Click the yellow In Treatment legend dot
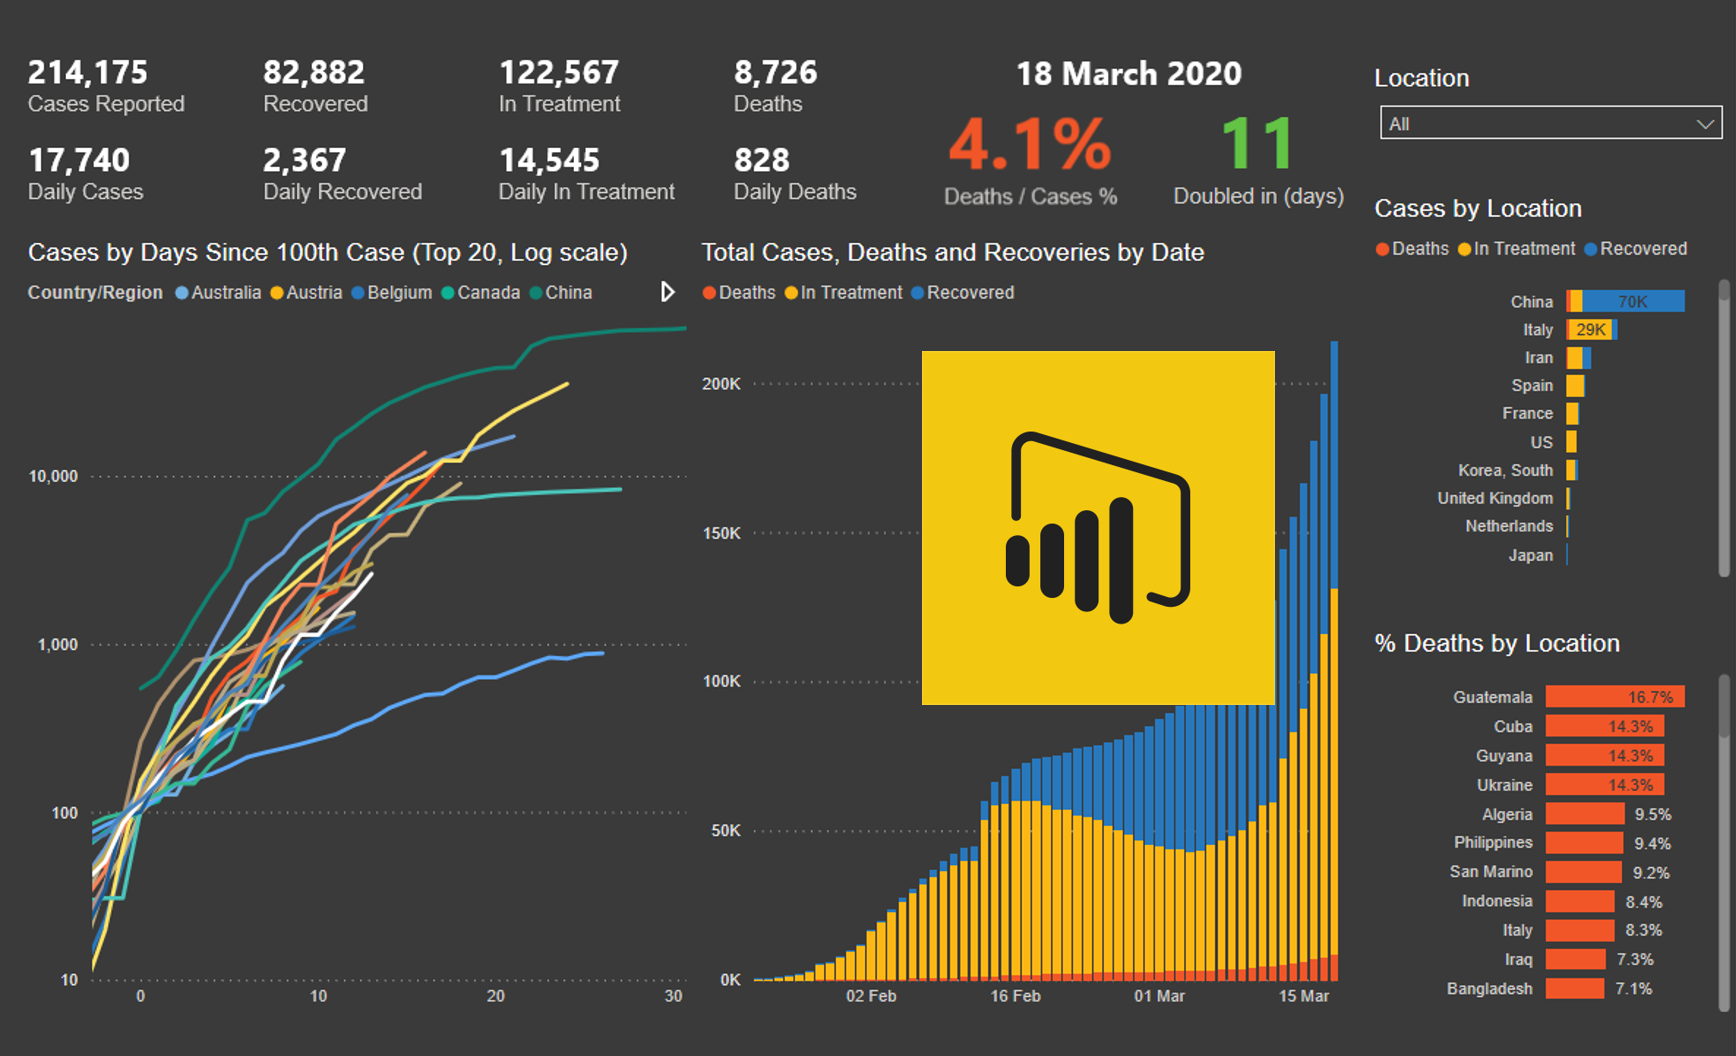1736x1056 pixels. [1464, 249]
